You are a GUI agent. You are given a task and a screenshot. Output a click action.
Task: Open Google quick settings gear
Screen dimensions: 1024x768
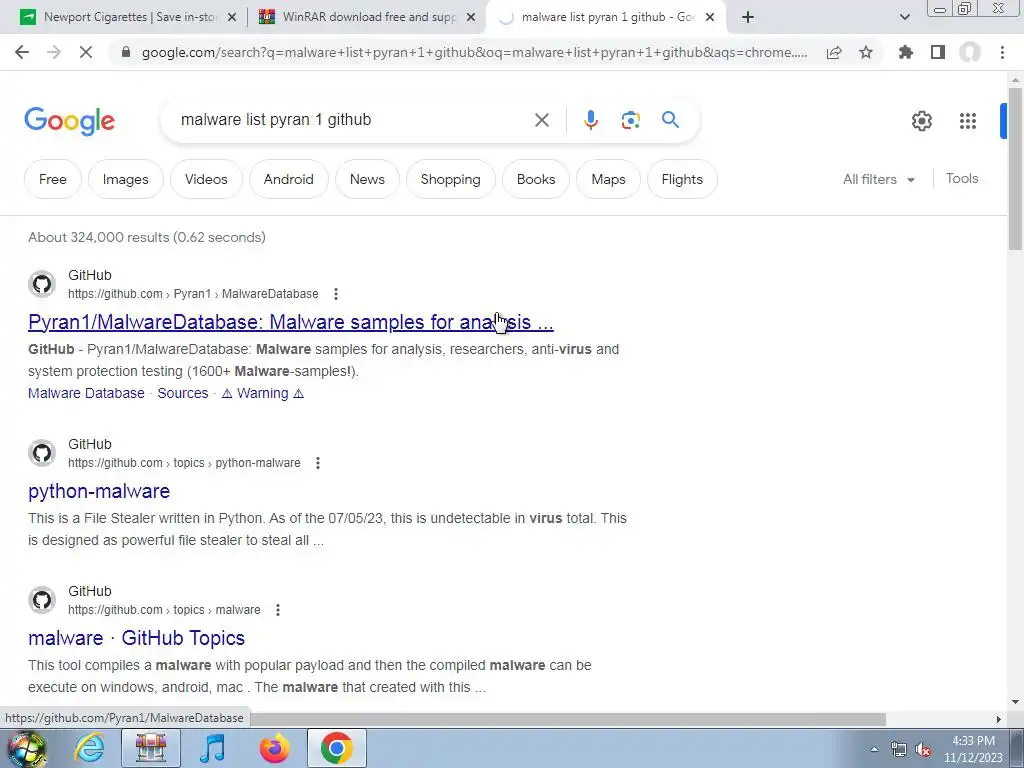pos(921,121)
